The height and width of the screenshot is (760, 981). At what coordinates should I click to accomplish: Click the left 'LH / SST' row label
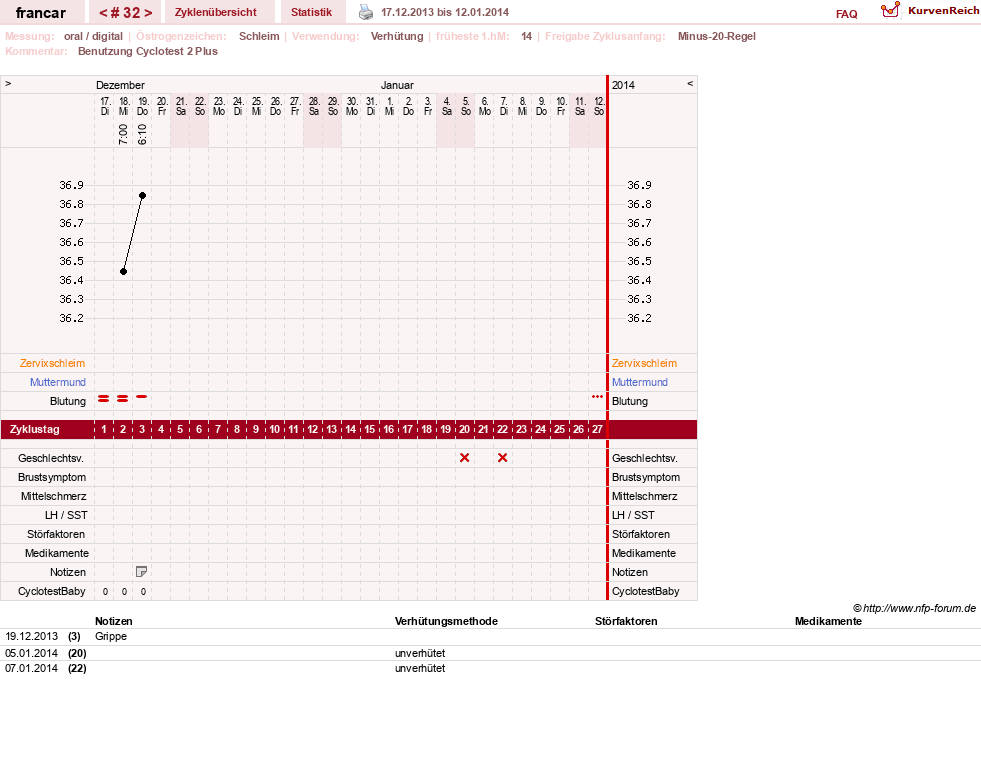[66, 515]
